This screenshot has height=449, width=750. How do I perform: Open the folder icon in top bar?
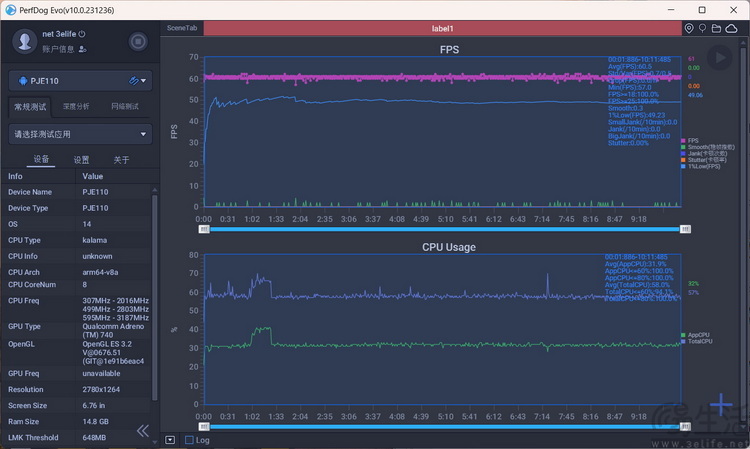(x=716, y=28)
